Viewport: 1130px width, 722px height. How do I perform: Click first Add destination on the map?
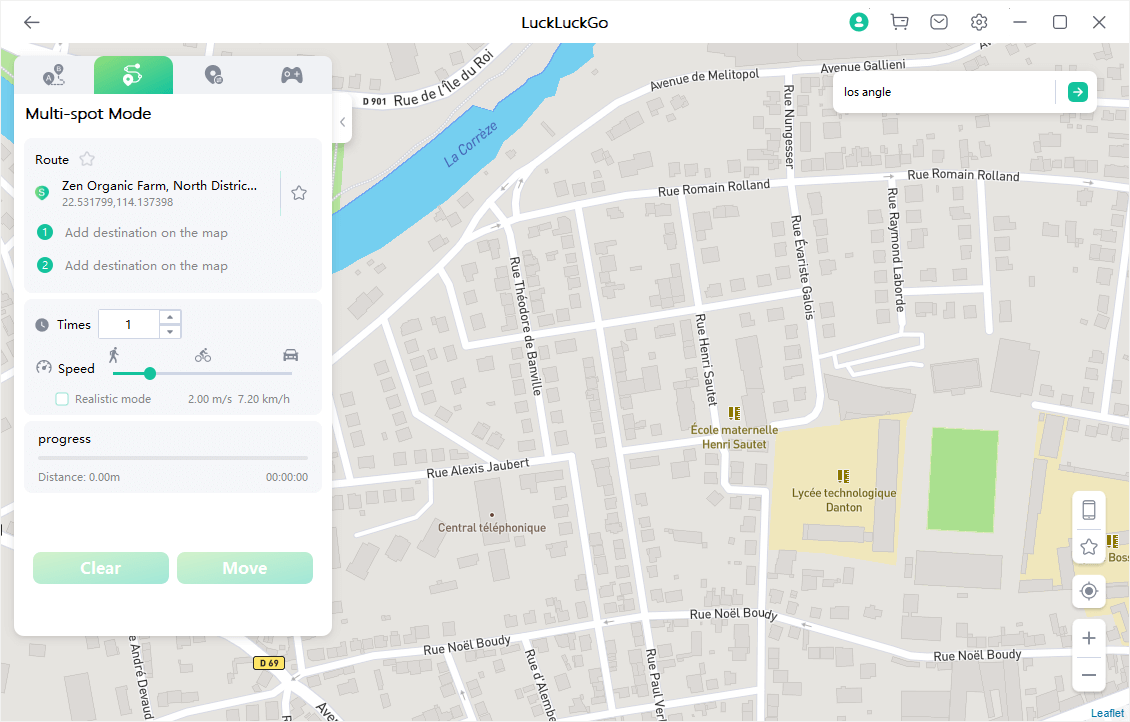tap(146, 233)
